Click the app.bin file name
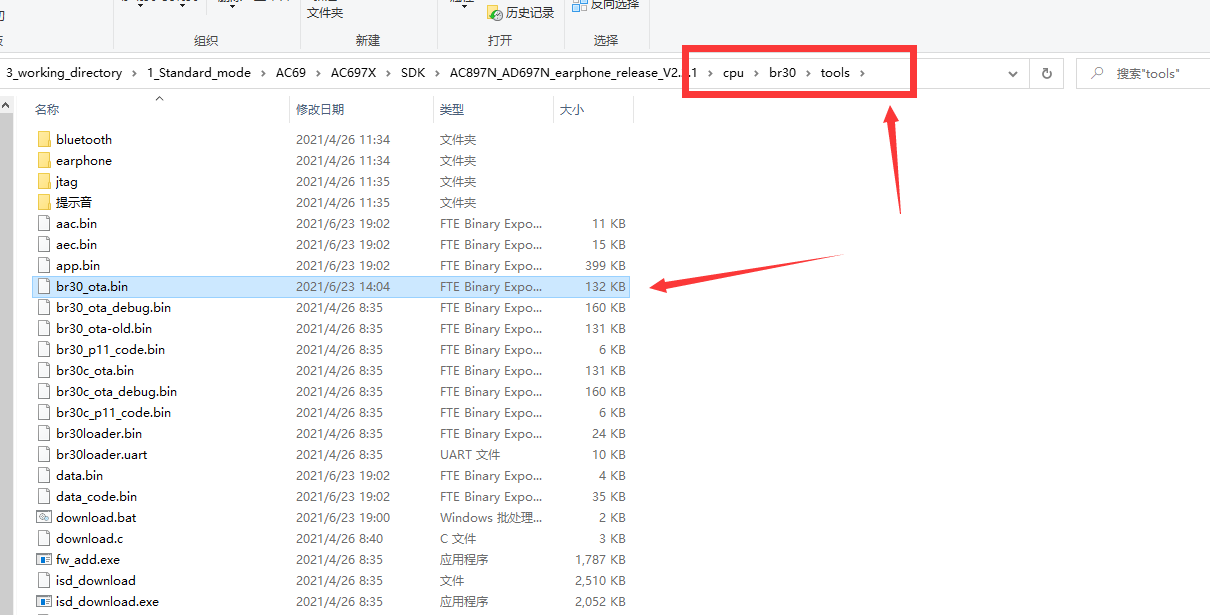 click(x=78, y=266)
